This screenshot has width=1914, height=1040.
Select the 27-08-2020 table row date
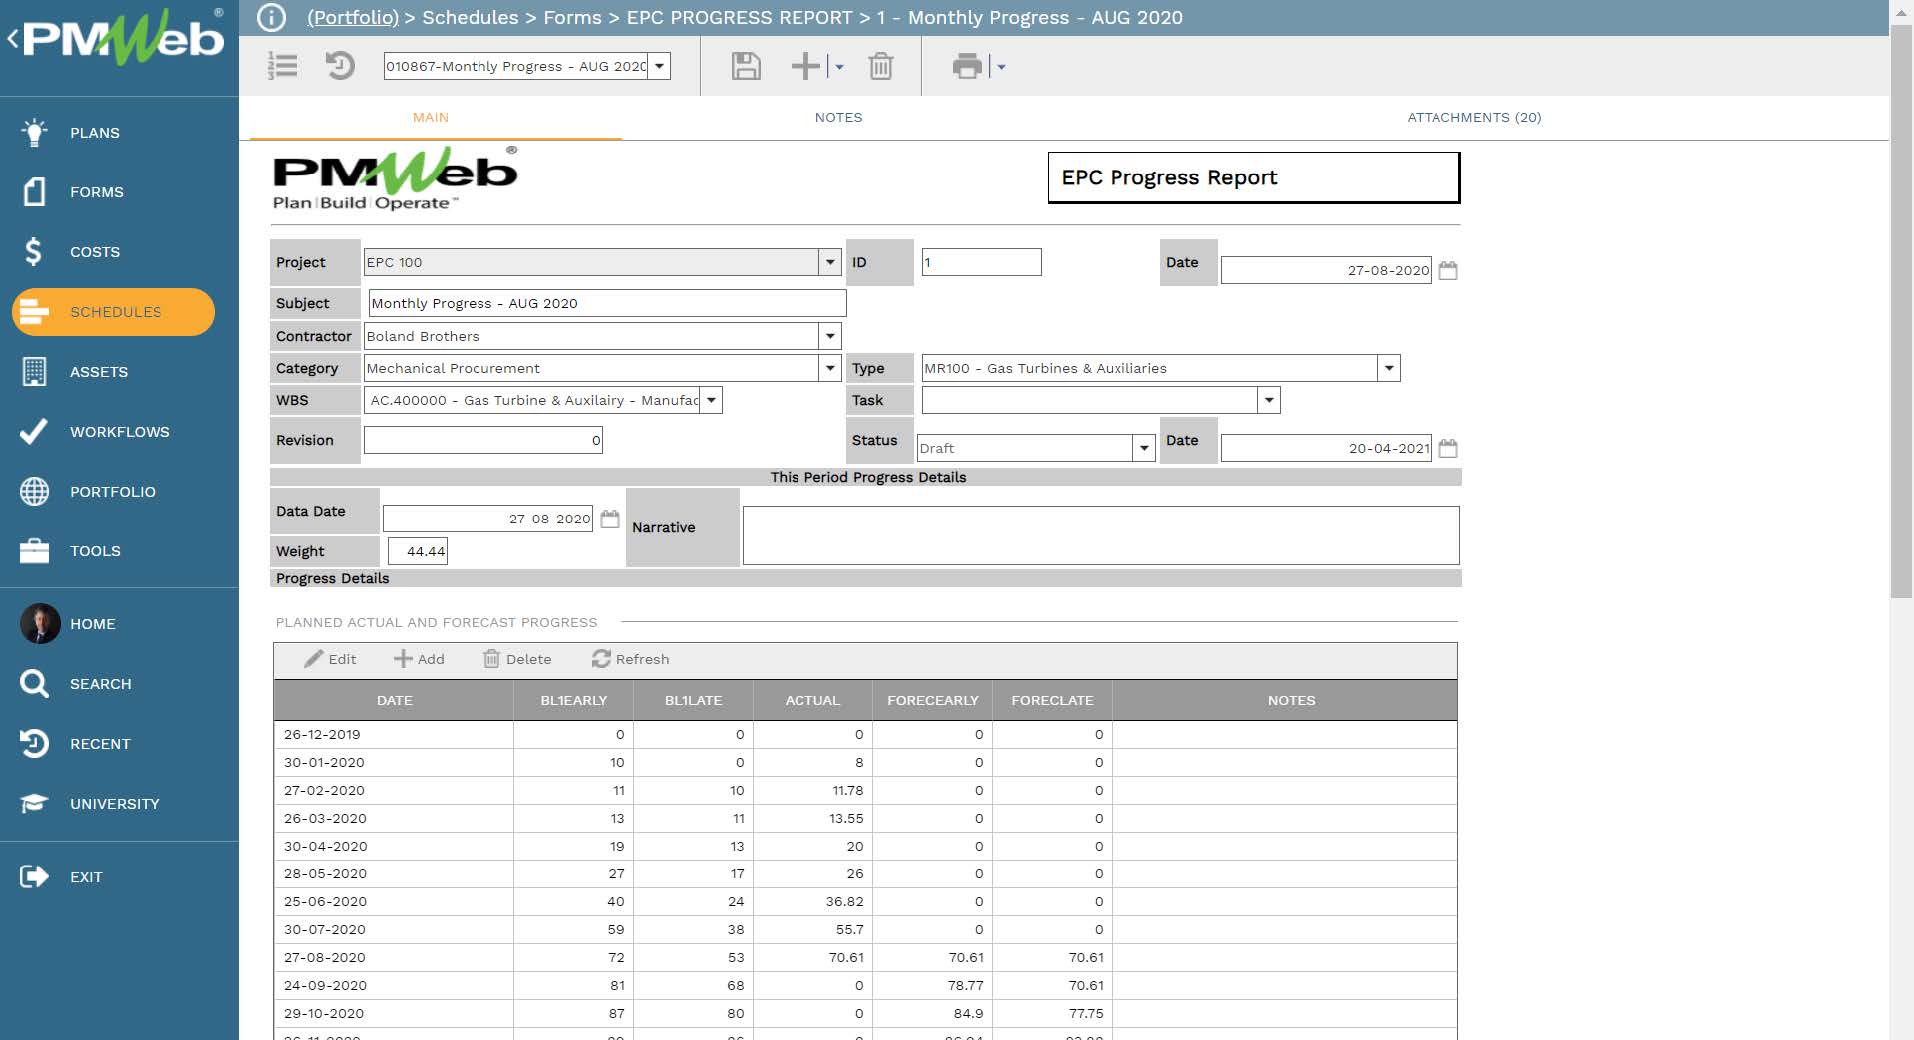point(325,957)
